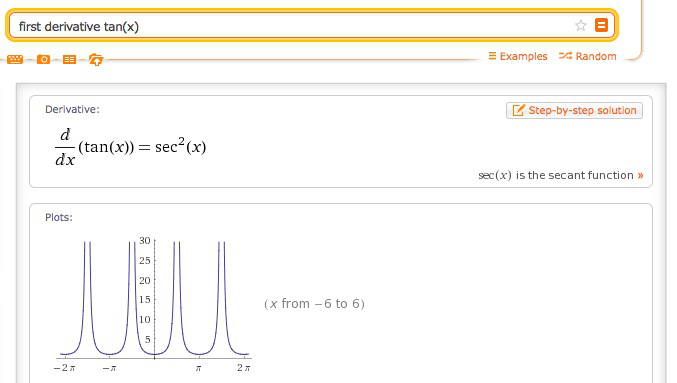The height and width of the screenshot is (383, 677).
Task: Click the Derivative pod heading
Action: point(72,110)
